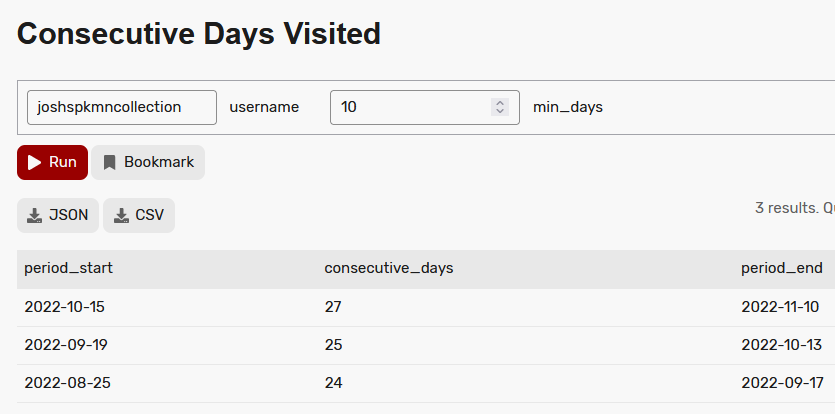The width and height of the screenshot is (835, 414).
Task: Sort by period_start column header
Action: (61, 268)
